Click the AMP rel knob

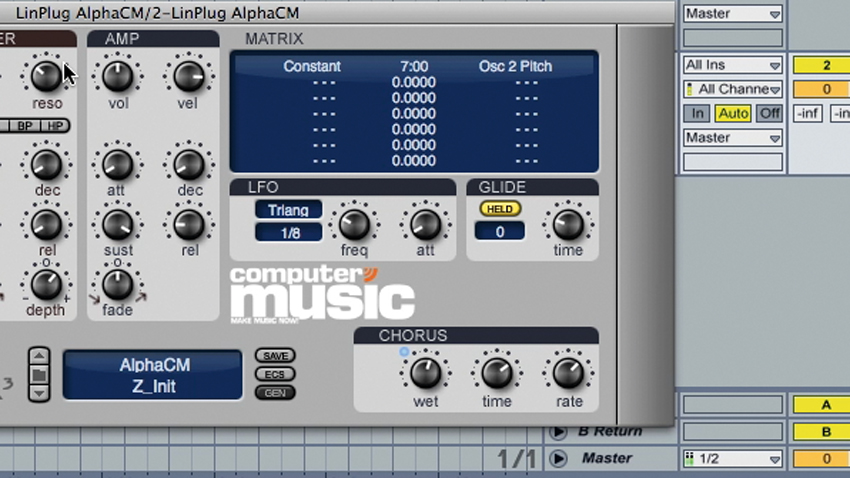[189, 224]
